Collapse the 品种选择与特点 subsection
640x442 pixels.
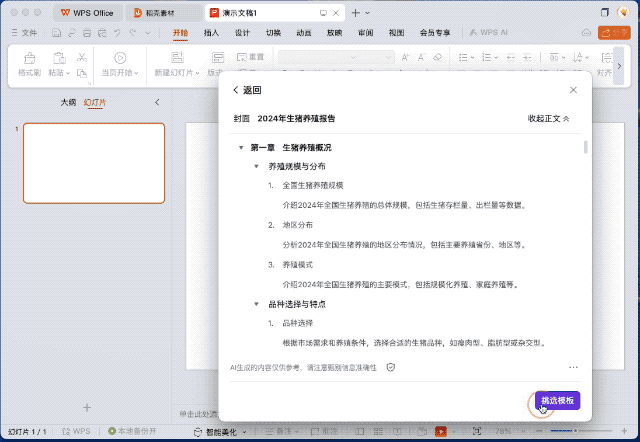click(x=256, y=304)
